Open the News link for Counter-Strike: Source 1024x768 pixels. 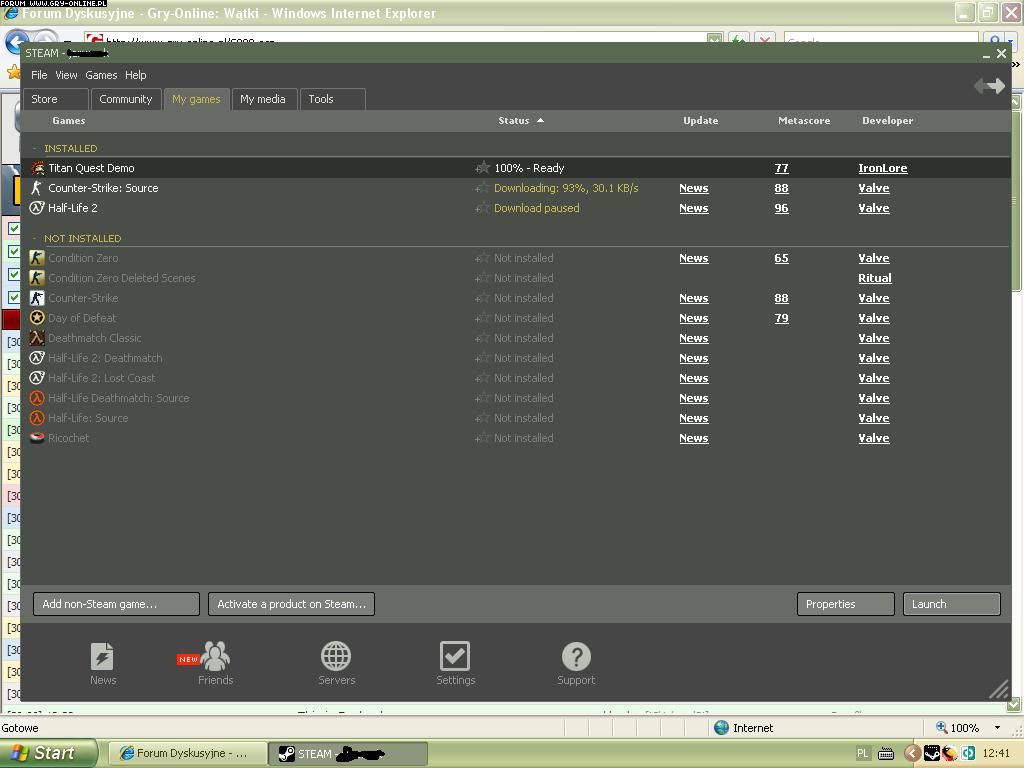tap(694, 188)
